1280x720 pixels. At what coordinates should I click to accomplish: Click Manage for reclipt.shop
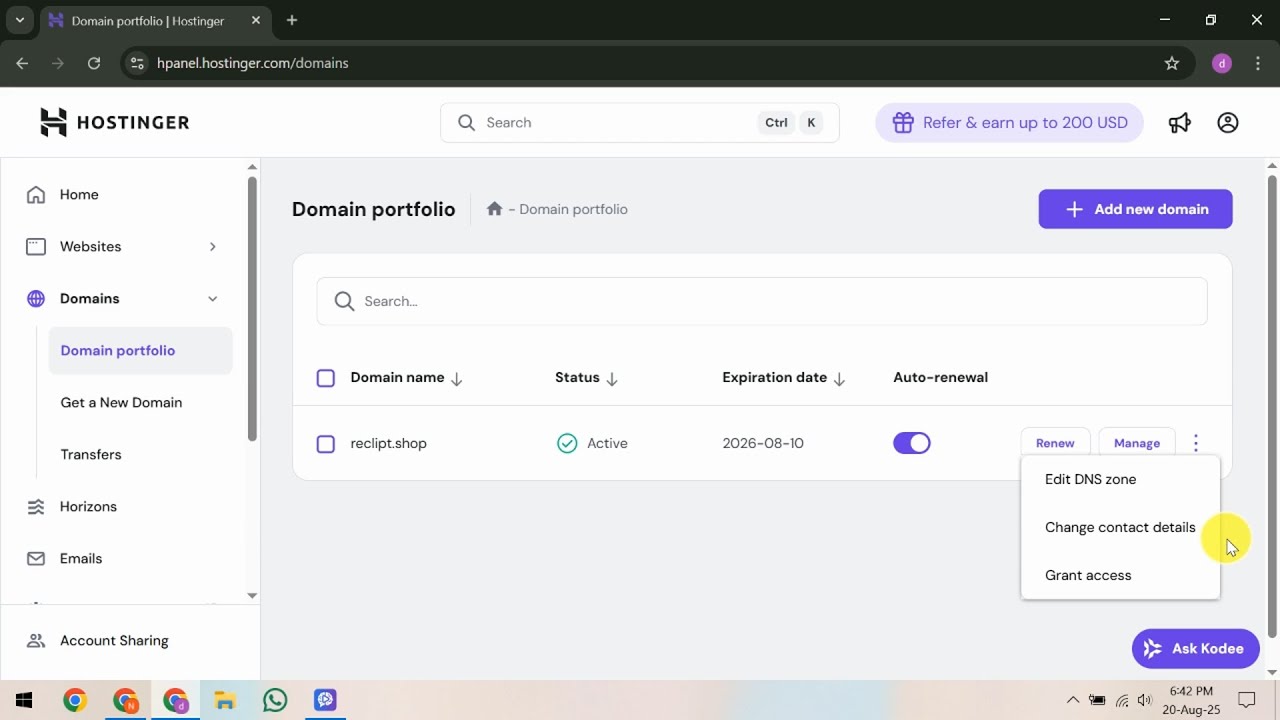(x=1137, y=443)
